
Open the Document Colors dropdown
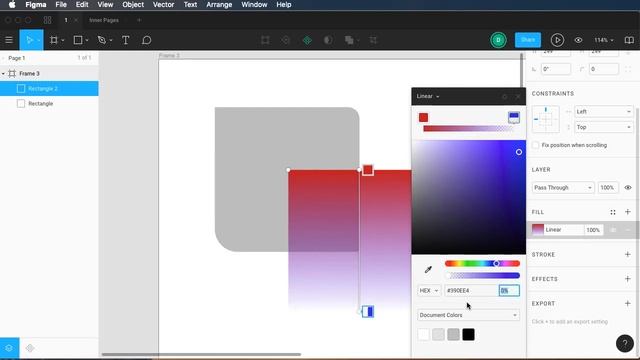[468, 315]
